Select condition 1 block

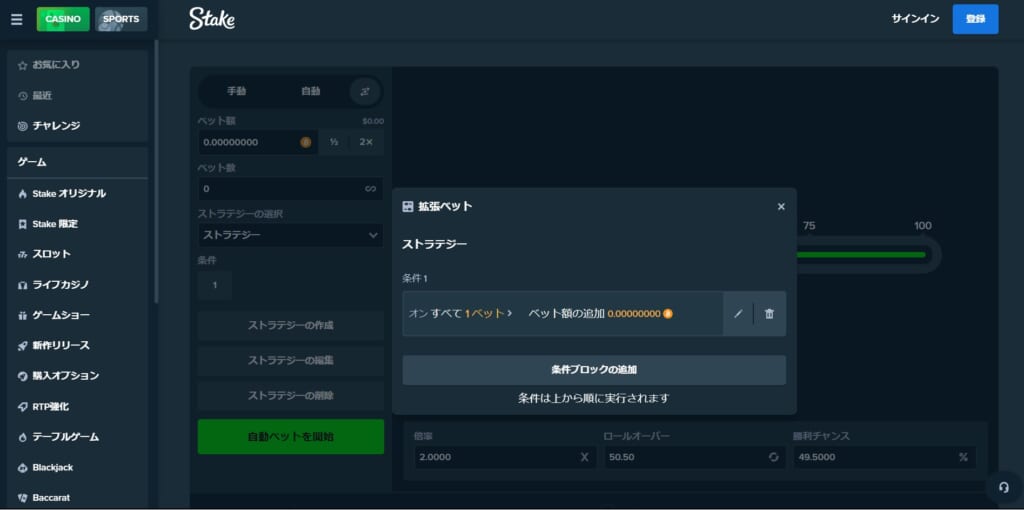pyautogui.click(x=214, y=285)
